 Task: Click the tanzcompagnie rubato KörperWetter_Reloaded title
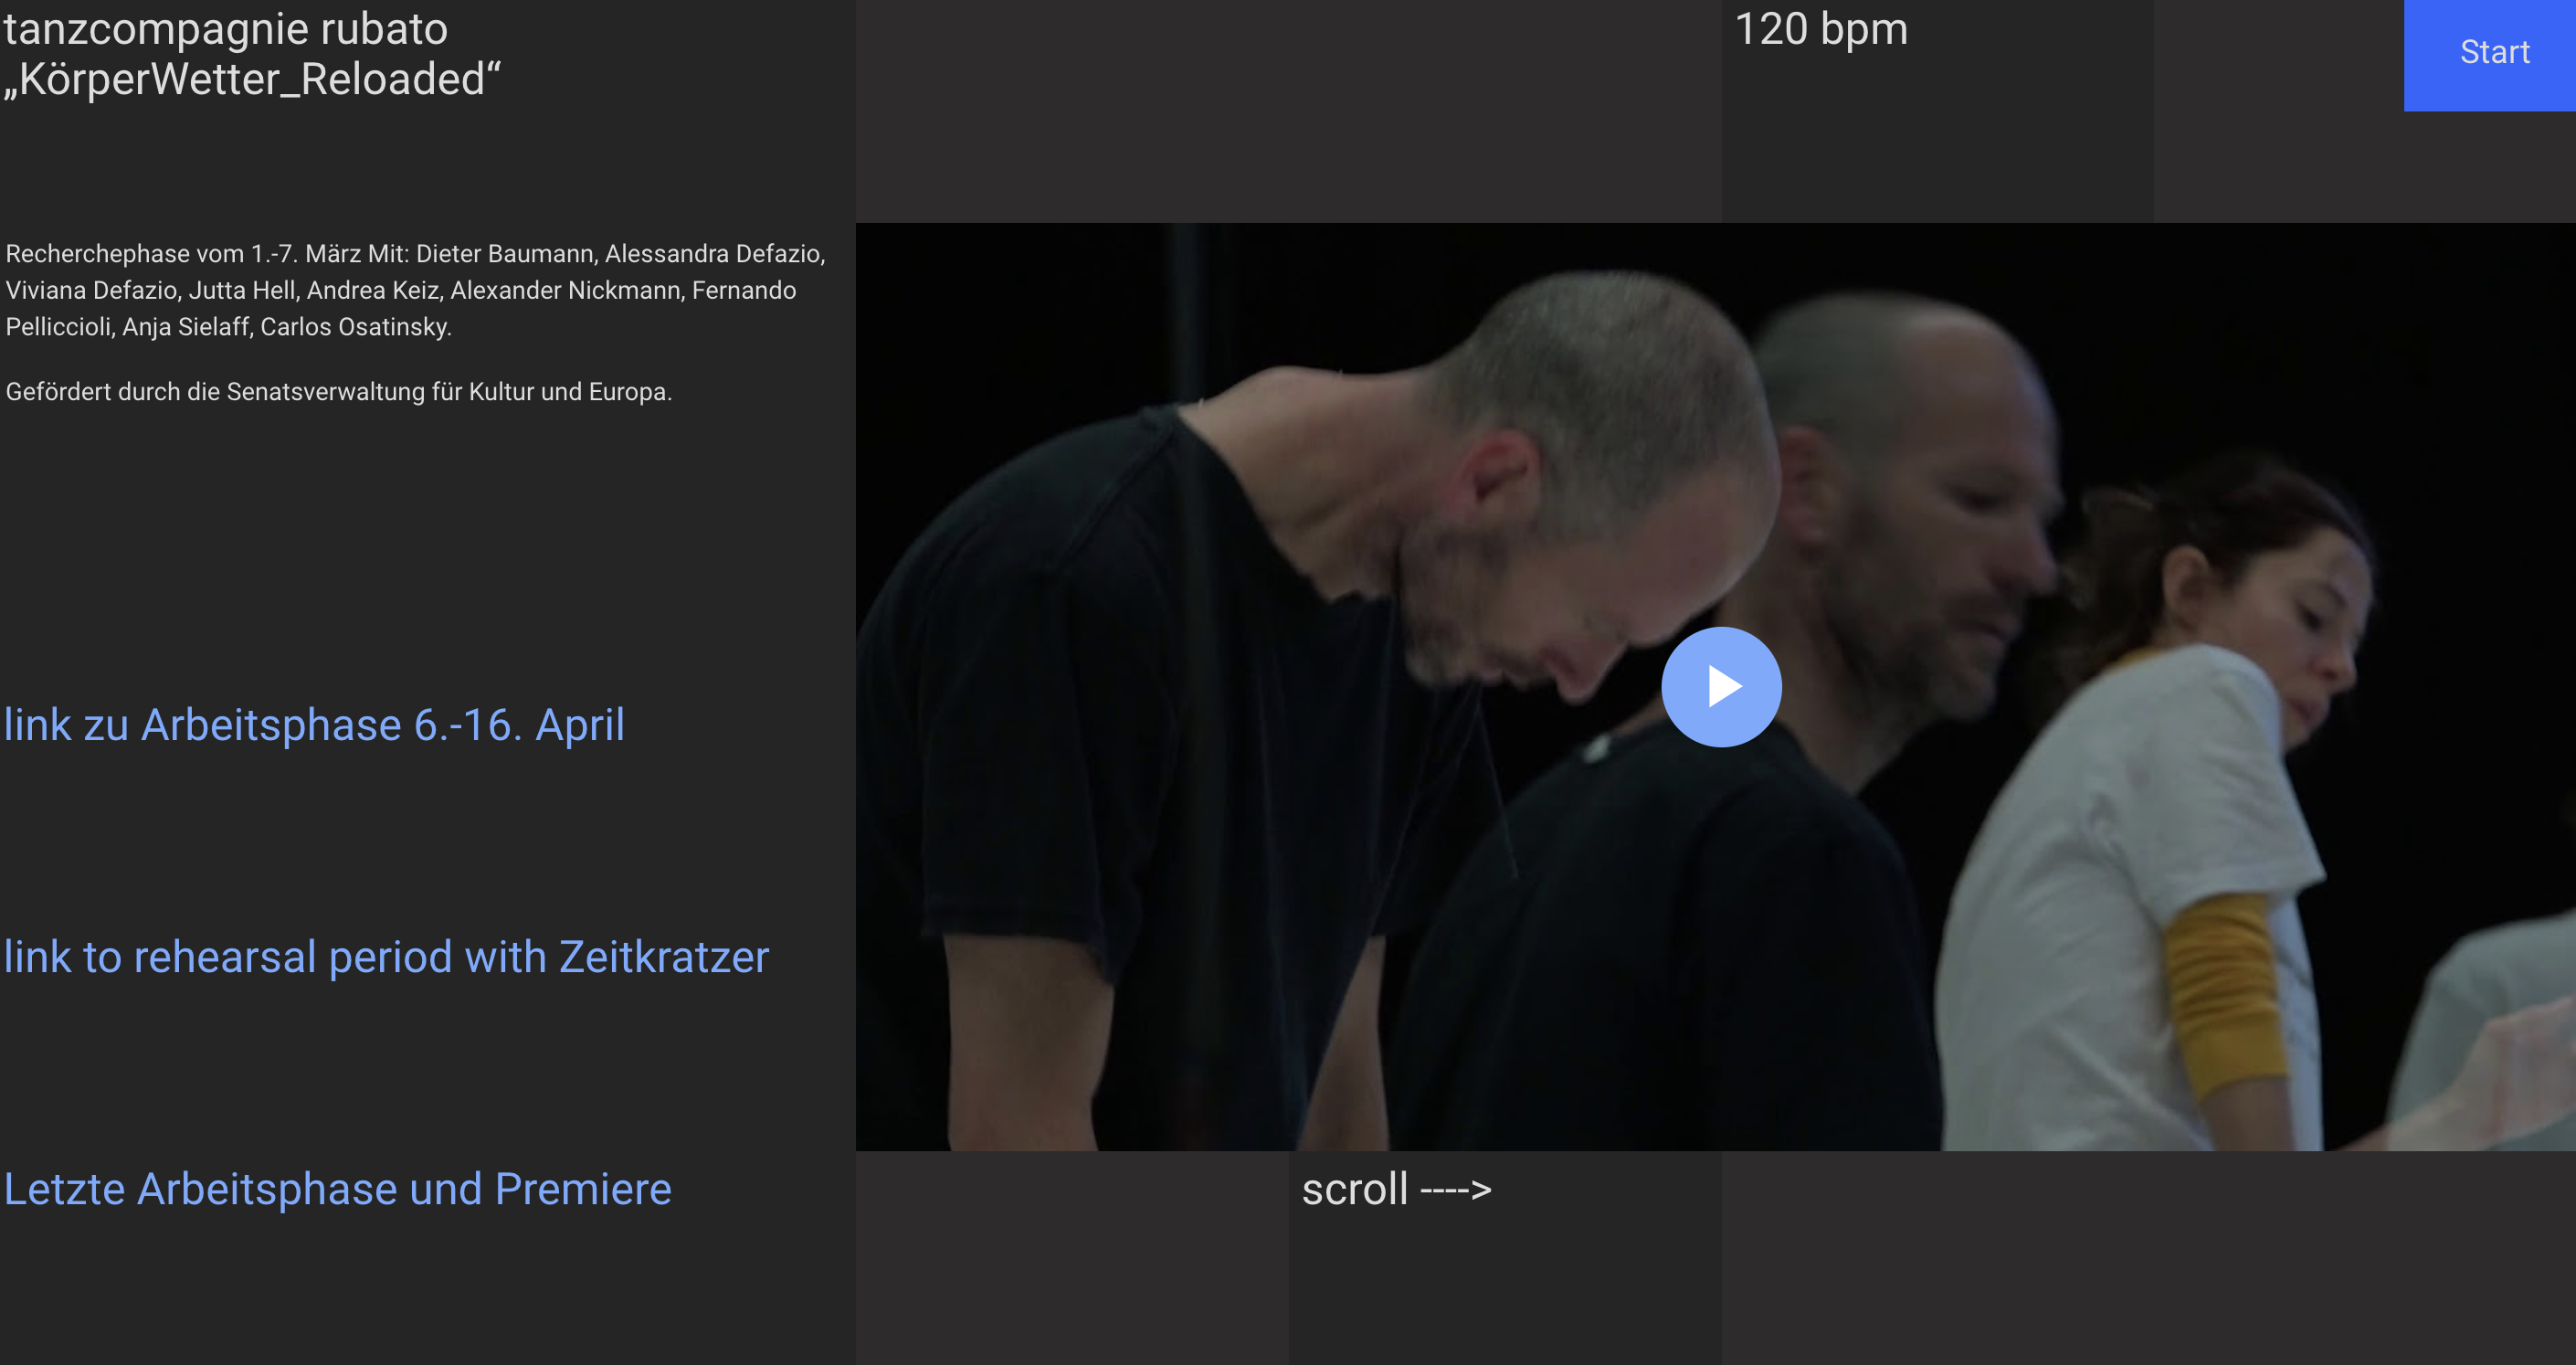(x=252, y=54)
